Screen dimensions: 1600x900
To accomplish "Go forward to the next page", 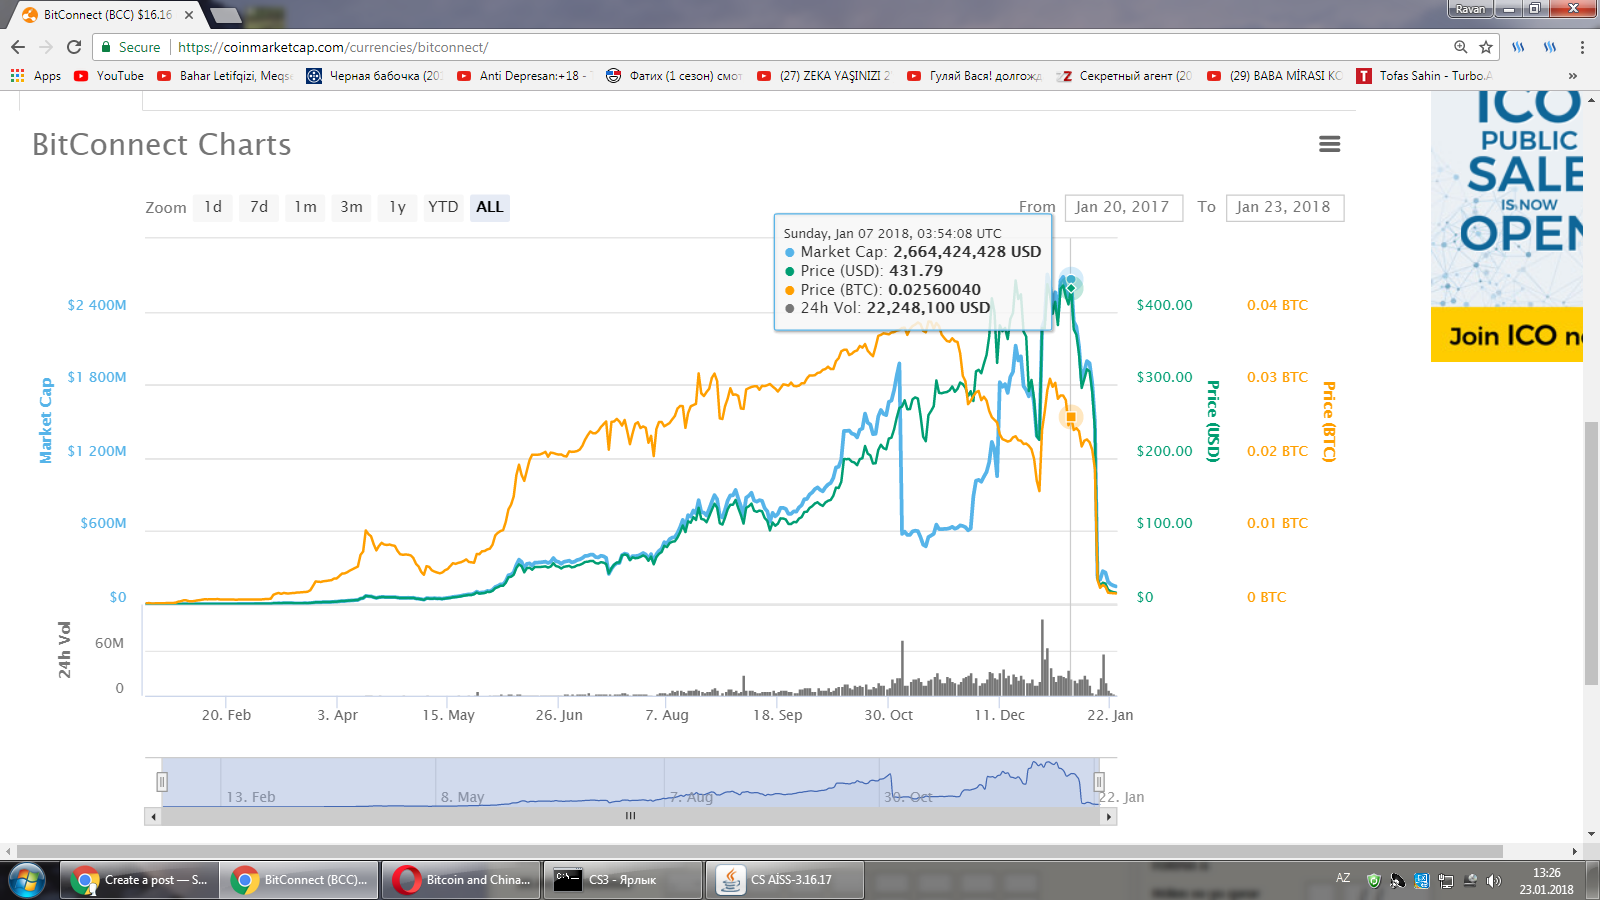I will pyautogui.click(x=46, y=47).
